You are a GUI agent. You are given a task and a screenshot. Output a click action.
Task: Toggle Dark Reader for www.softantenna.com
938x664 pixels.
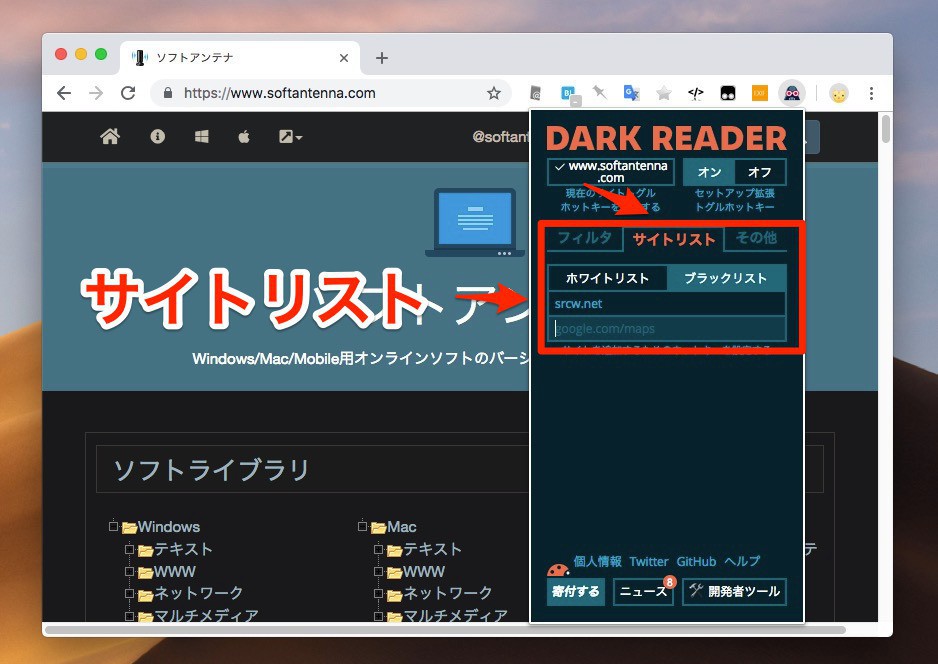[x=611, y=172]
